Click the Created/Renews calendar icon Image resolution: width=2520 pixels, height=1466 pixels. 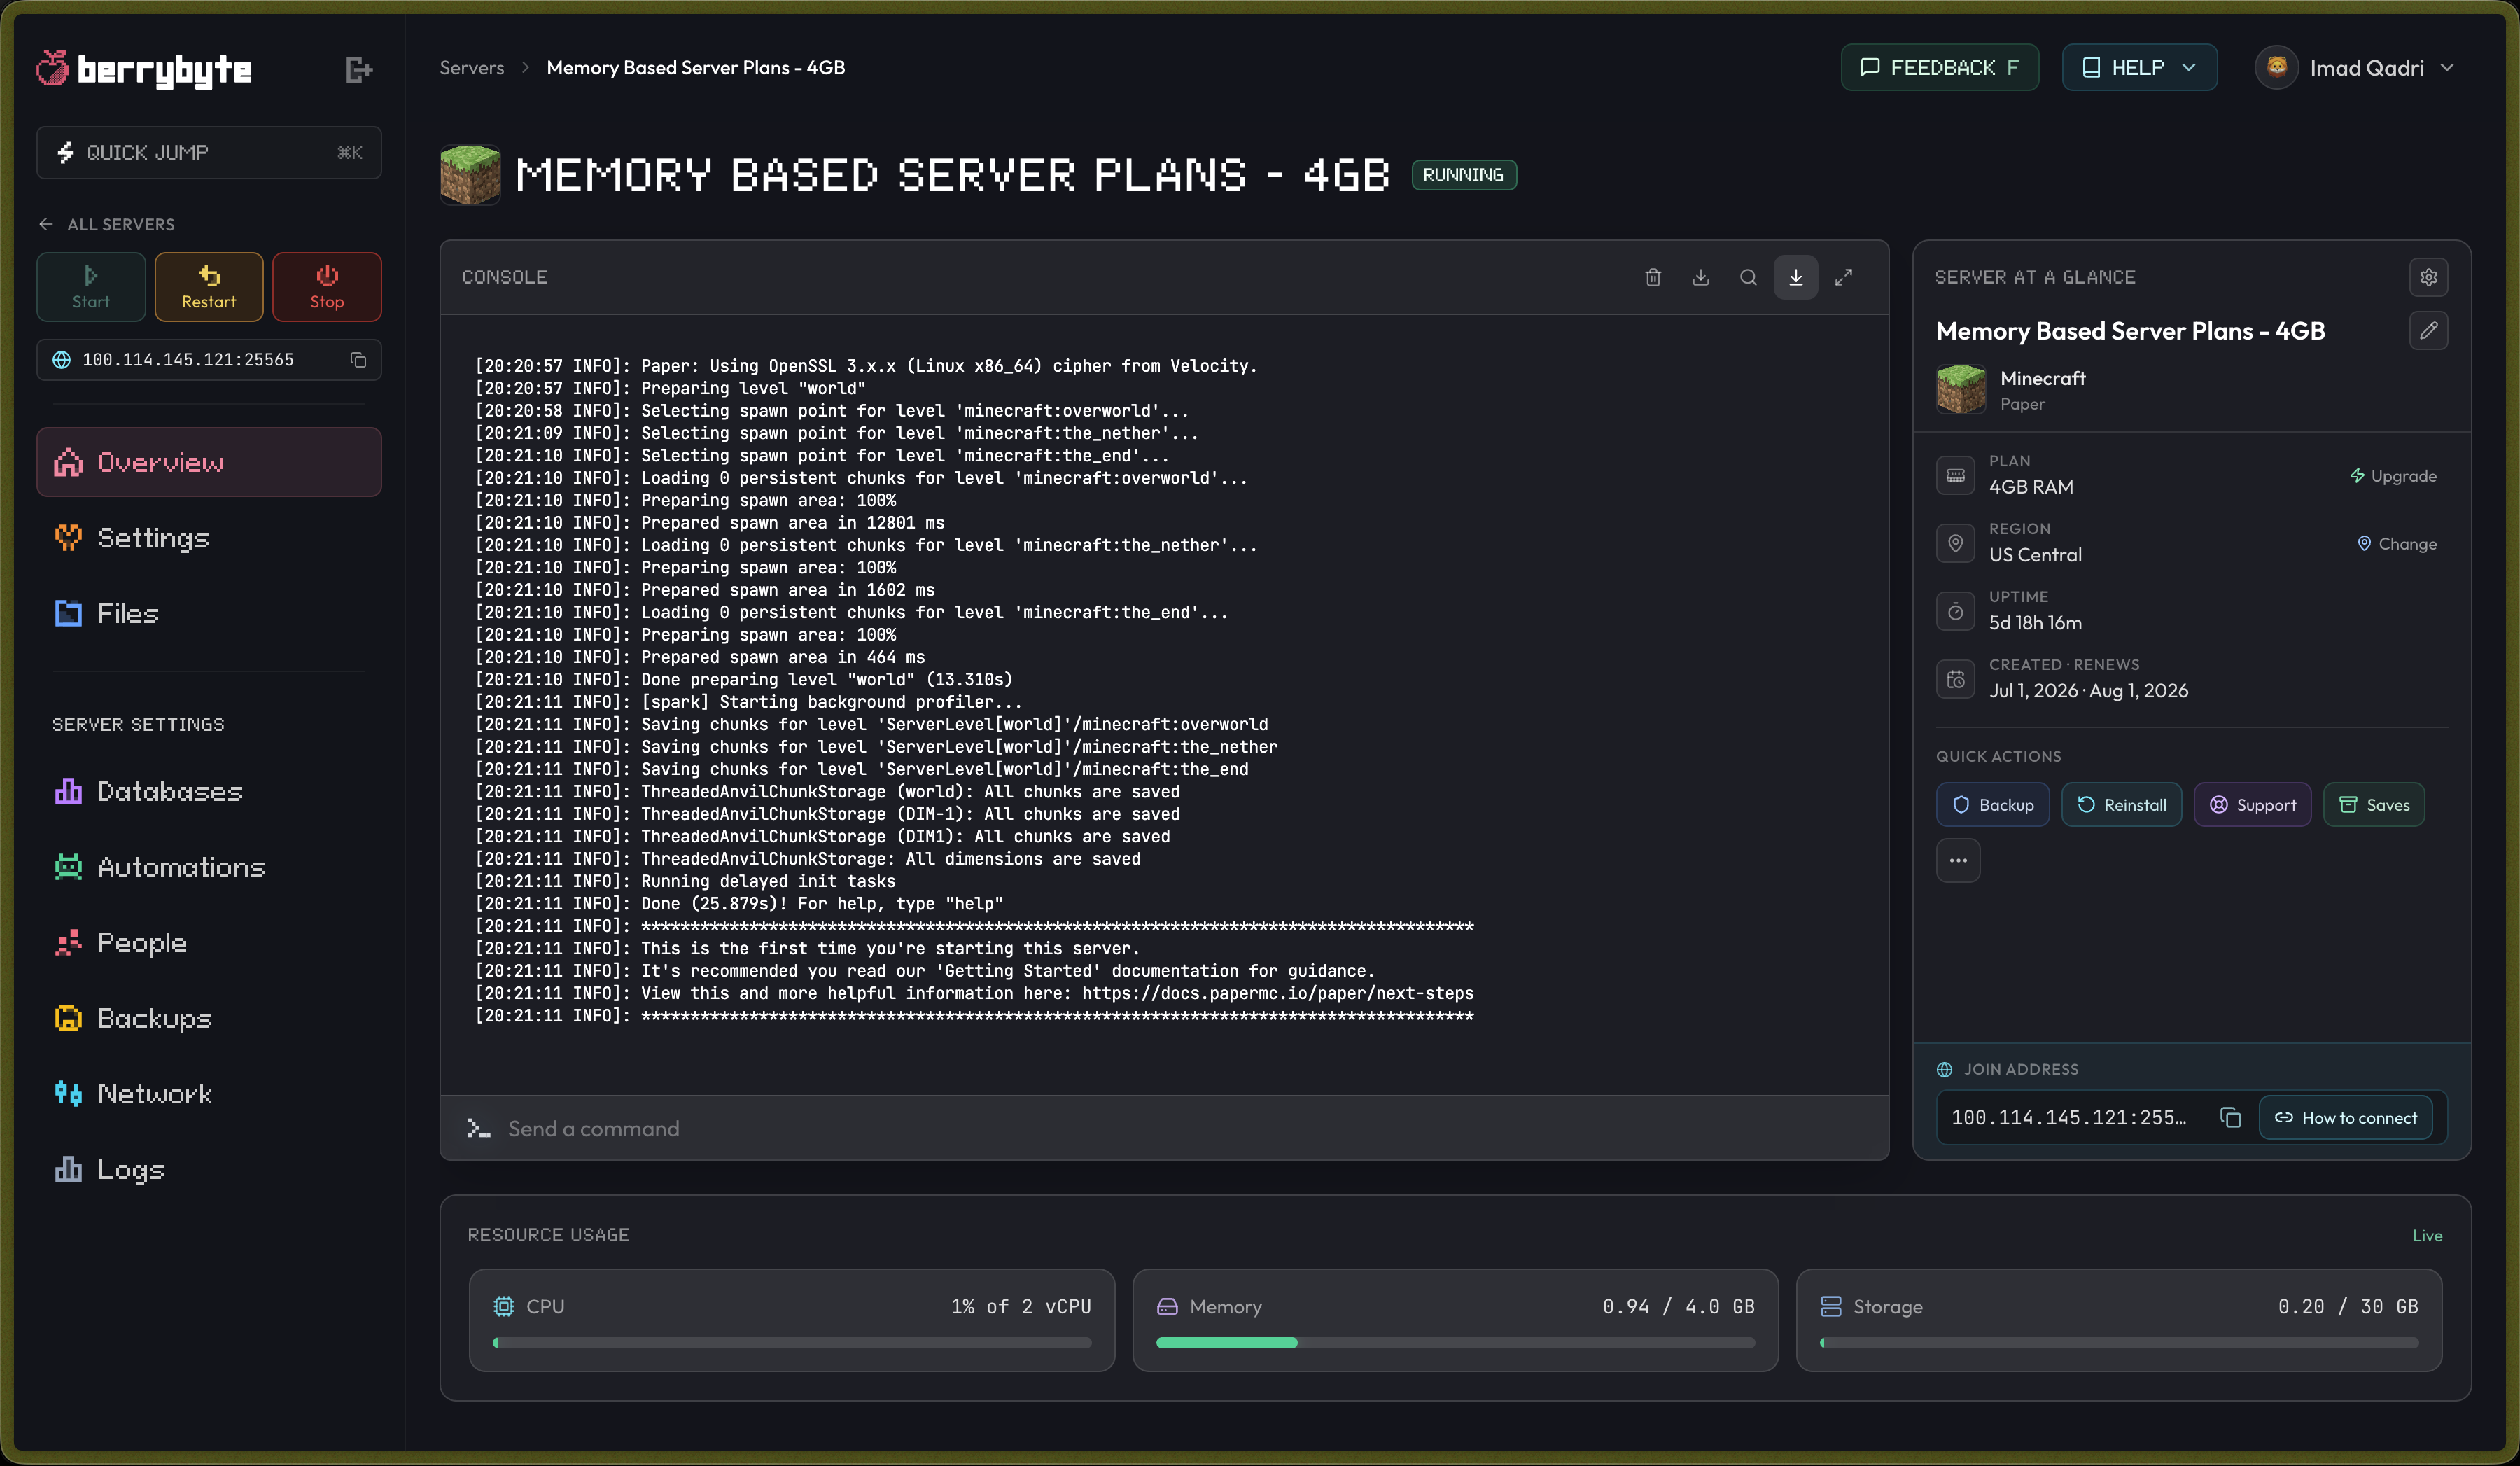(1955, 679)
